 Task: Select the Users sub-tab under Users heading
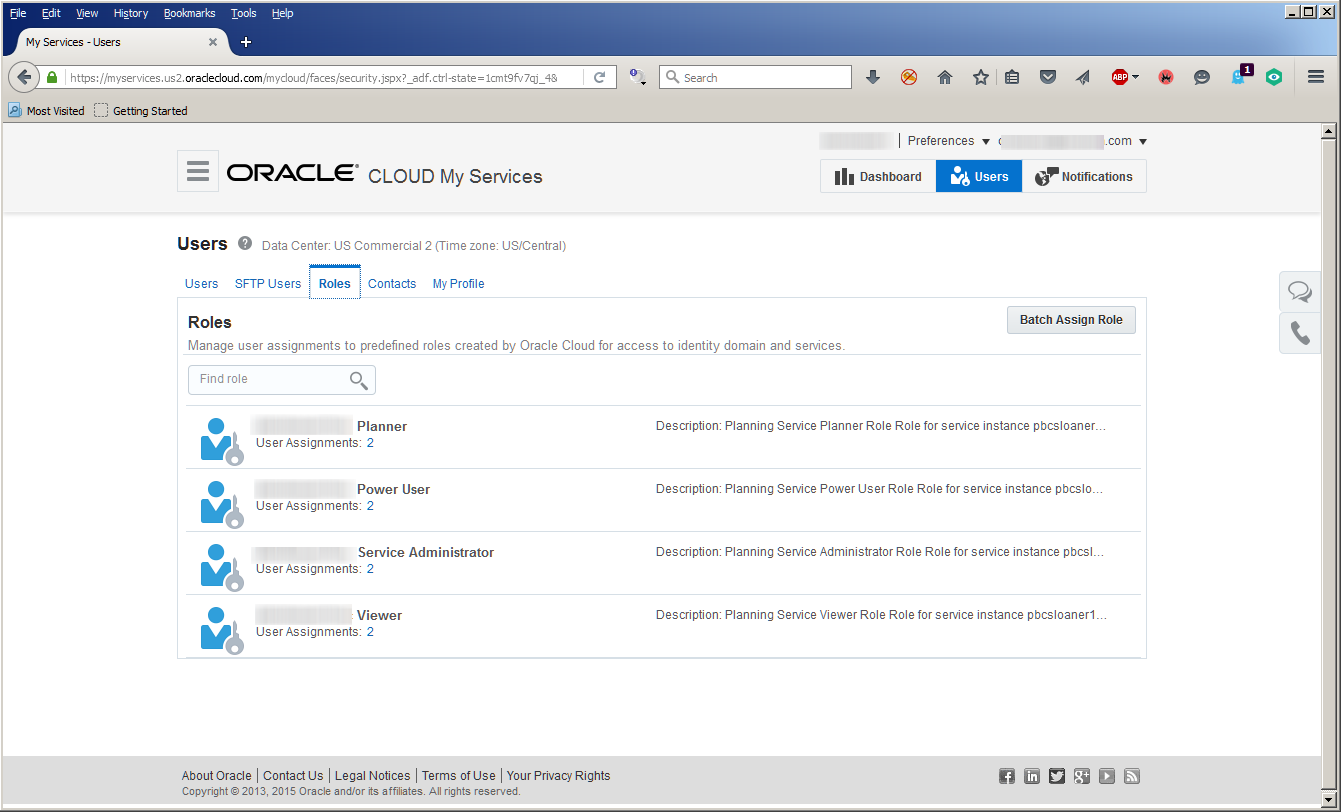201,284
